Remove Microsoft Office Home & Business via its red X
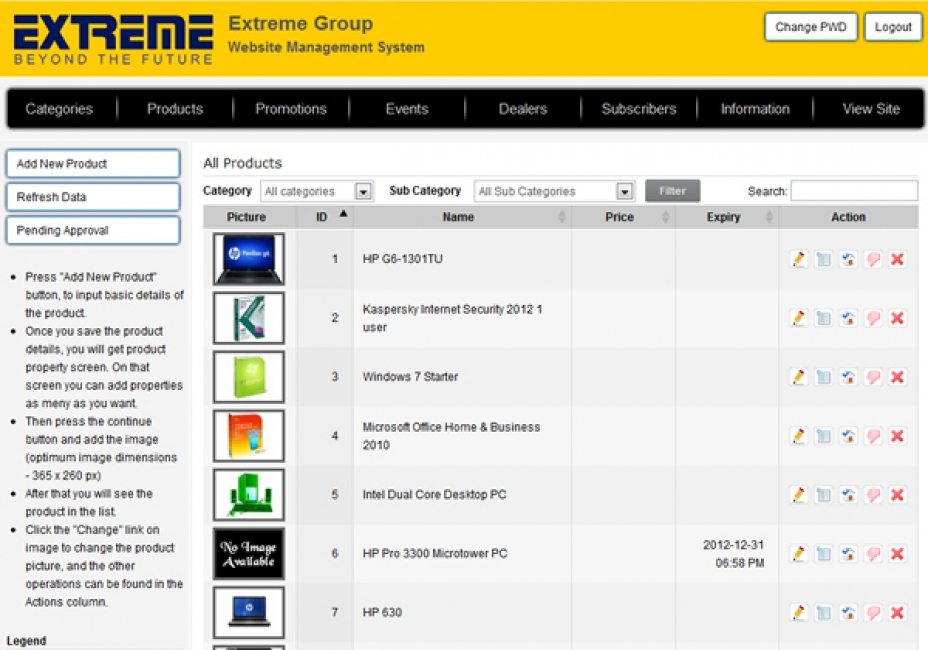The image size is (928, 650). click(897, 436)
